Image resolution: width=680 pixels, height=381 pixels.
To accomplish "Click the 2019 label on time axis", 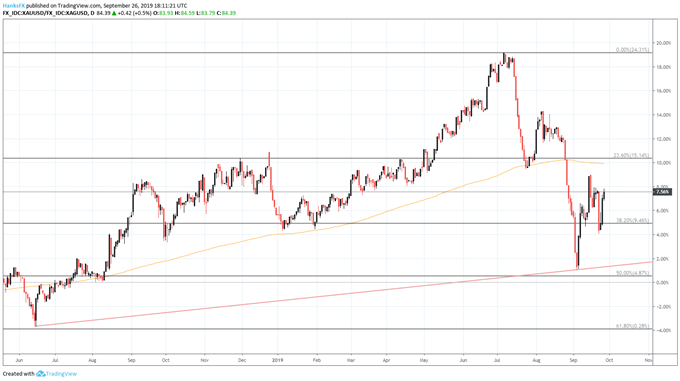I will tap(278, 360).
